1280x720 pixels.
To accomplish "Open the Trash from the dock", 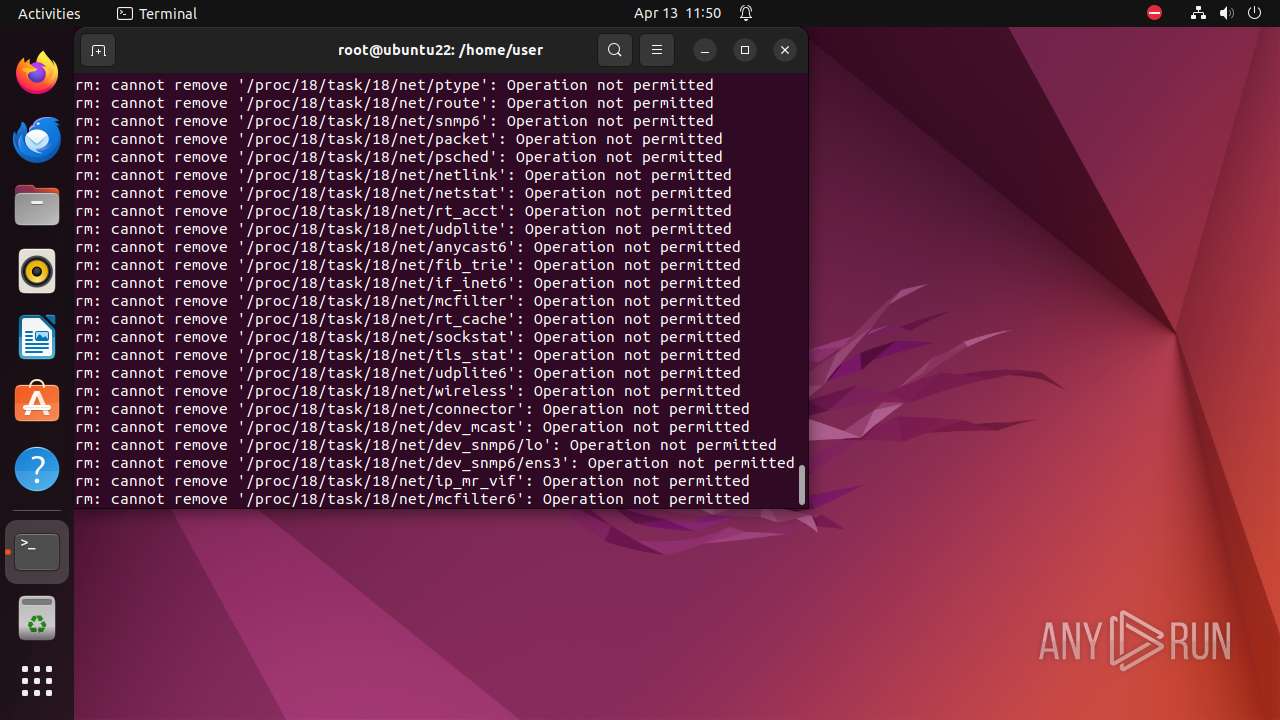I will [37, 618].
